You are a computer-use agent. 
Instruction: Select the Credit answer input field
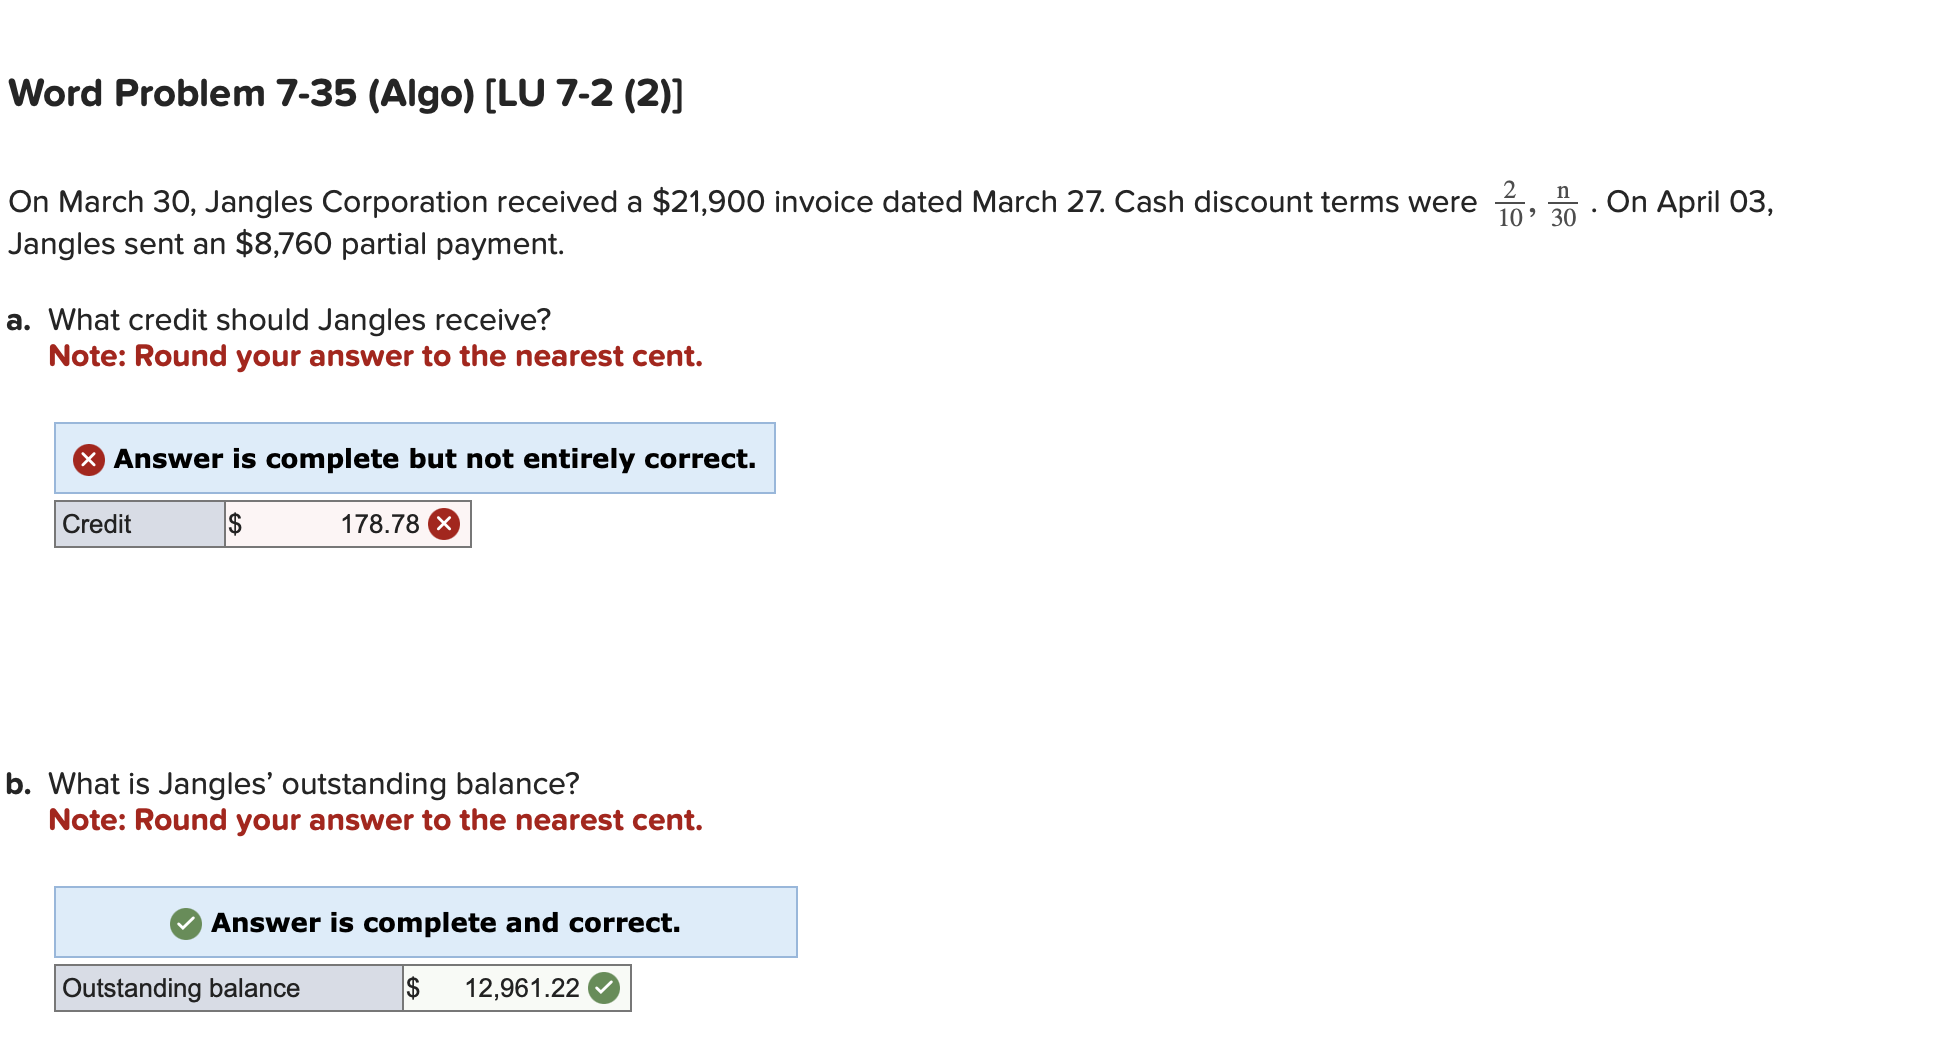345,523
